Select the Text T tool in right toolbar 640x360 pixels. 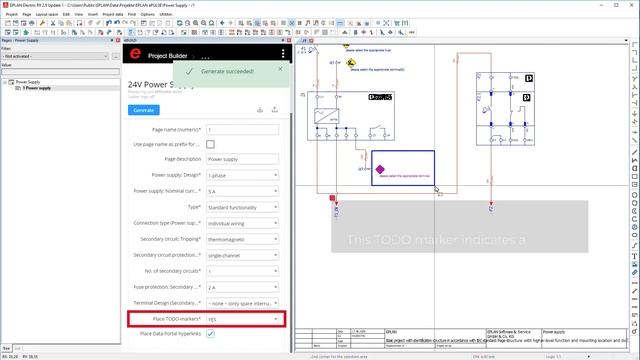635,256
